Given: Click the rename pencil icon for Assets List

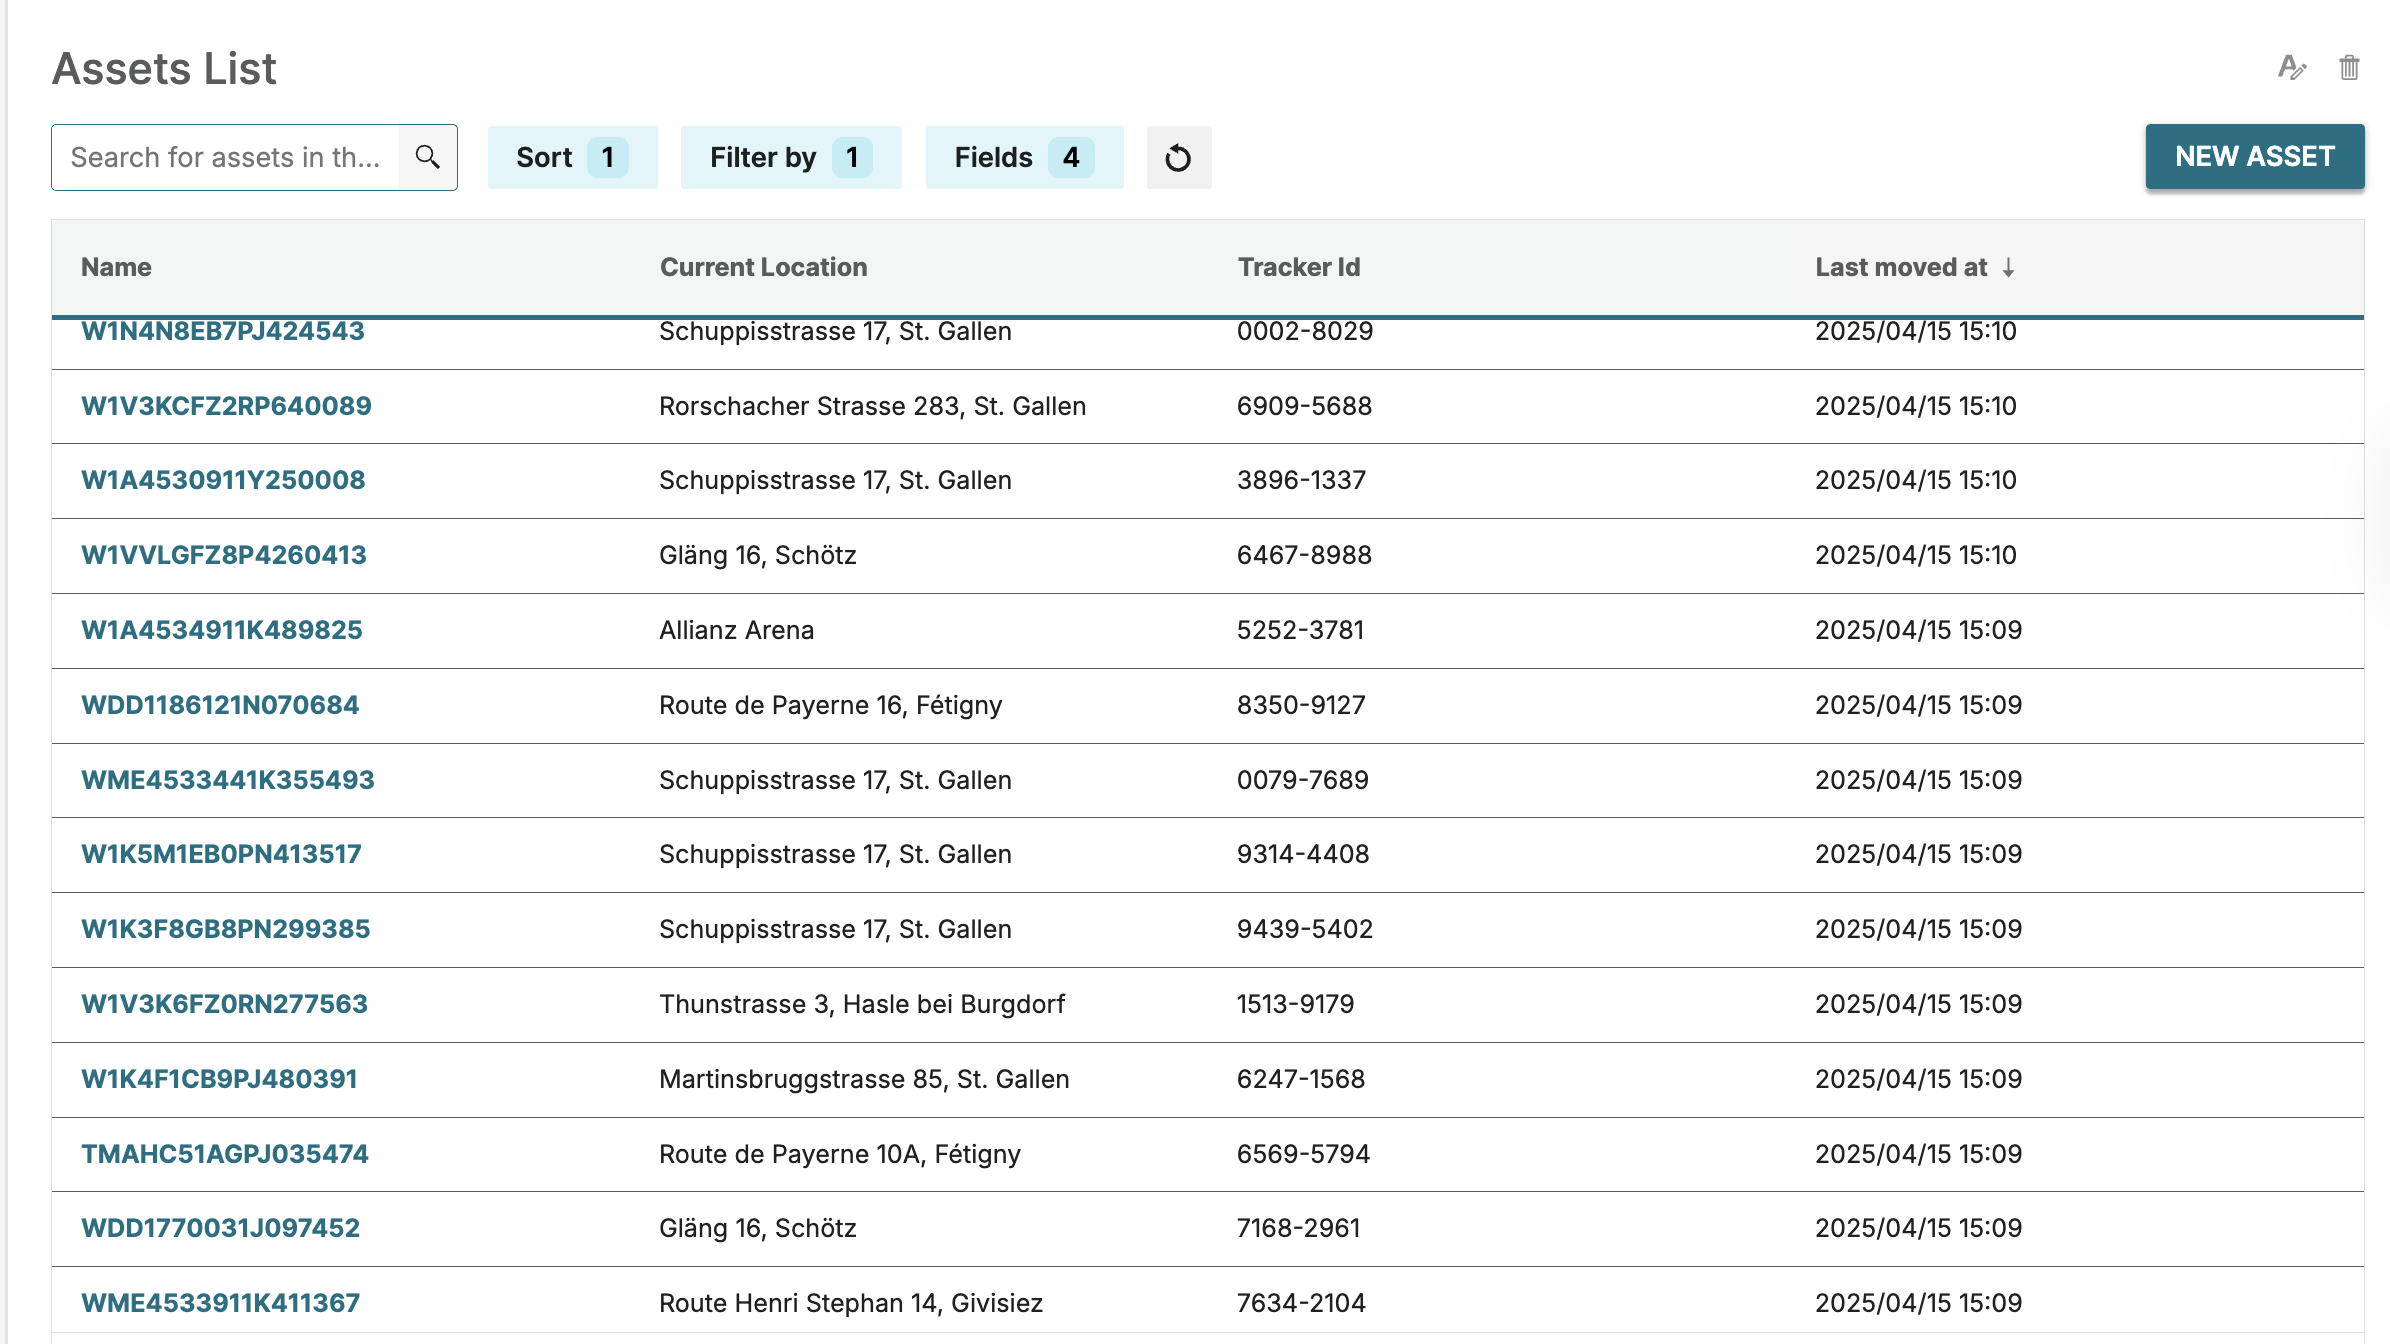Looking at the screenshot, I should pyautogui.click(x=2293, y=67).
